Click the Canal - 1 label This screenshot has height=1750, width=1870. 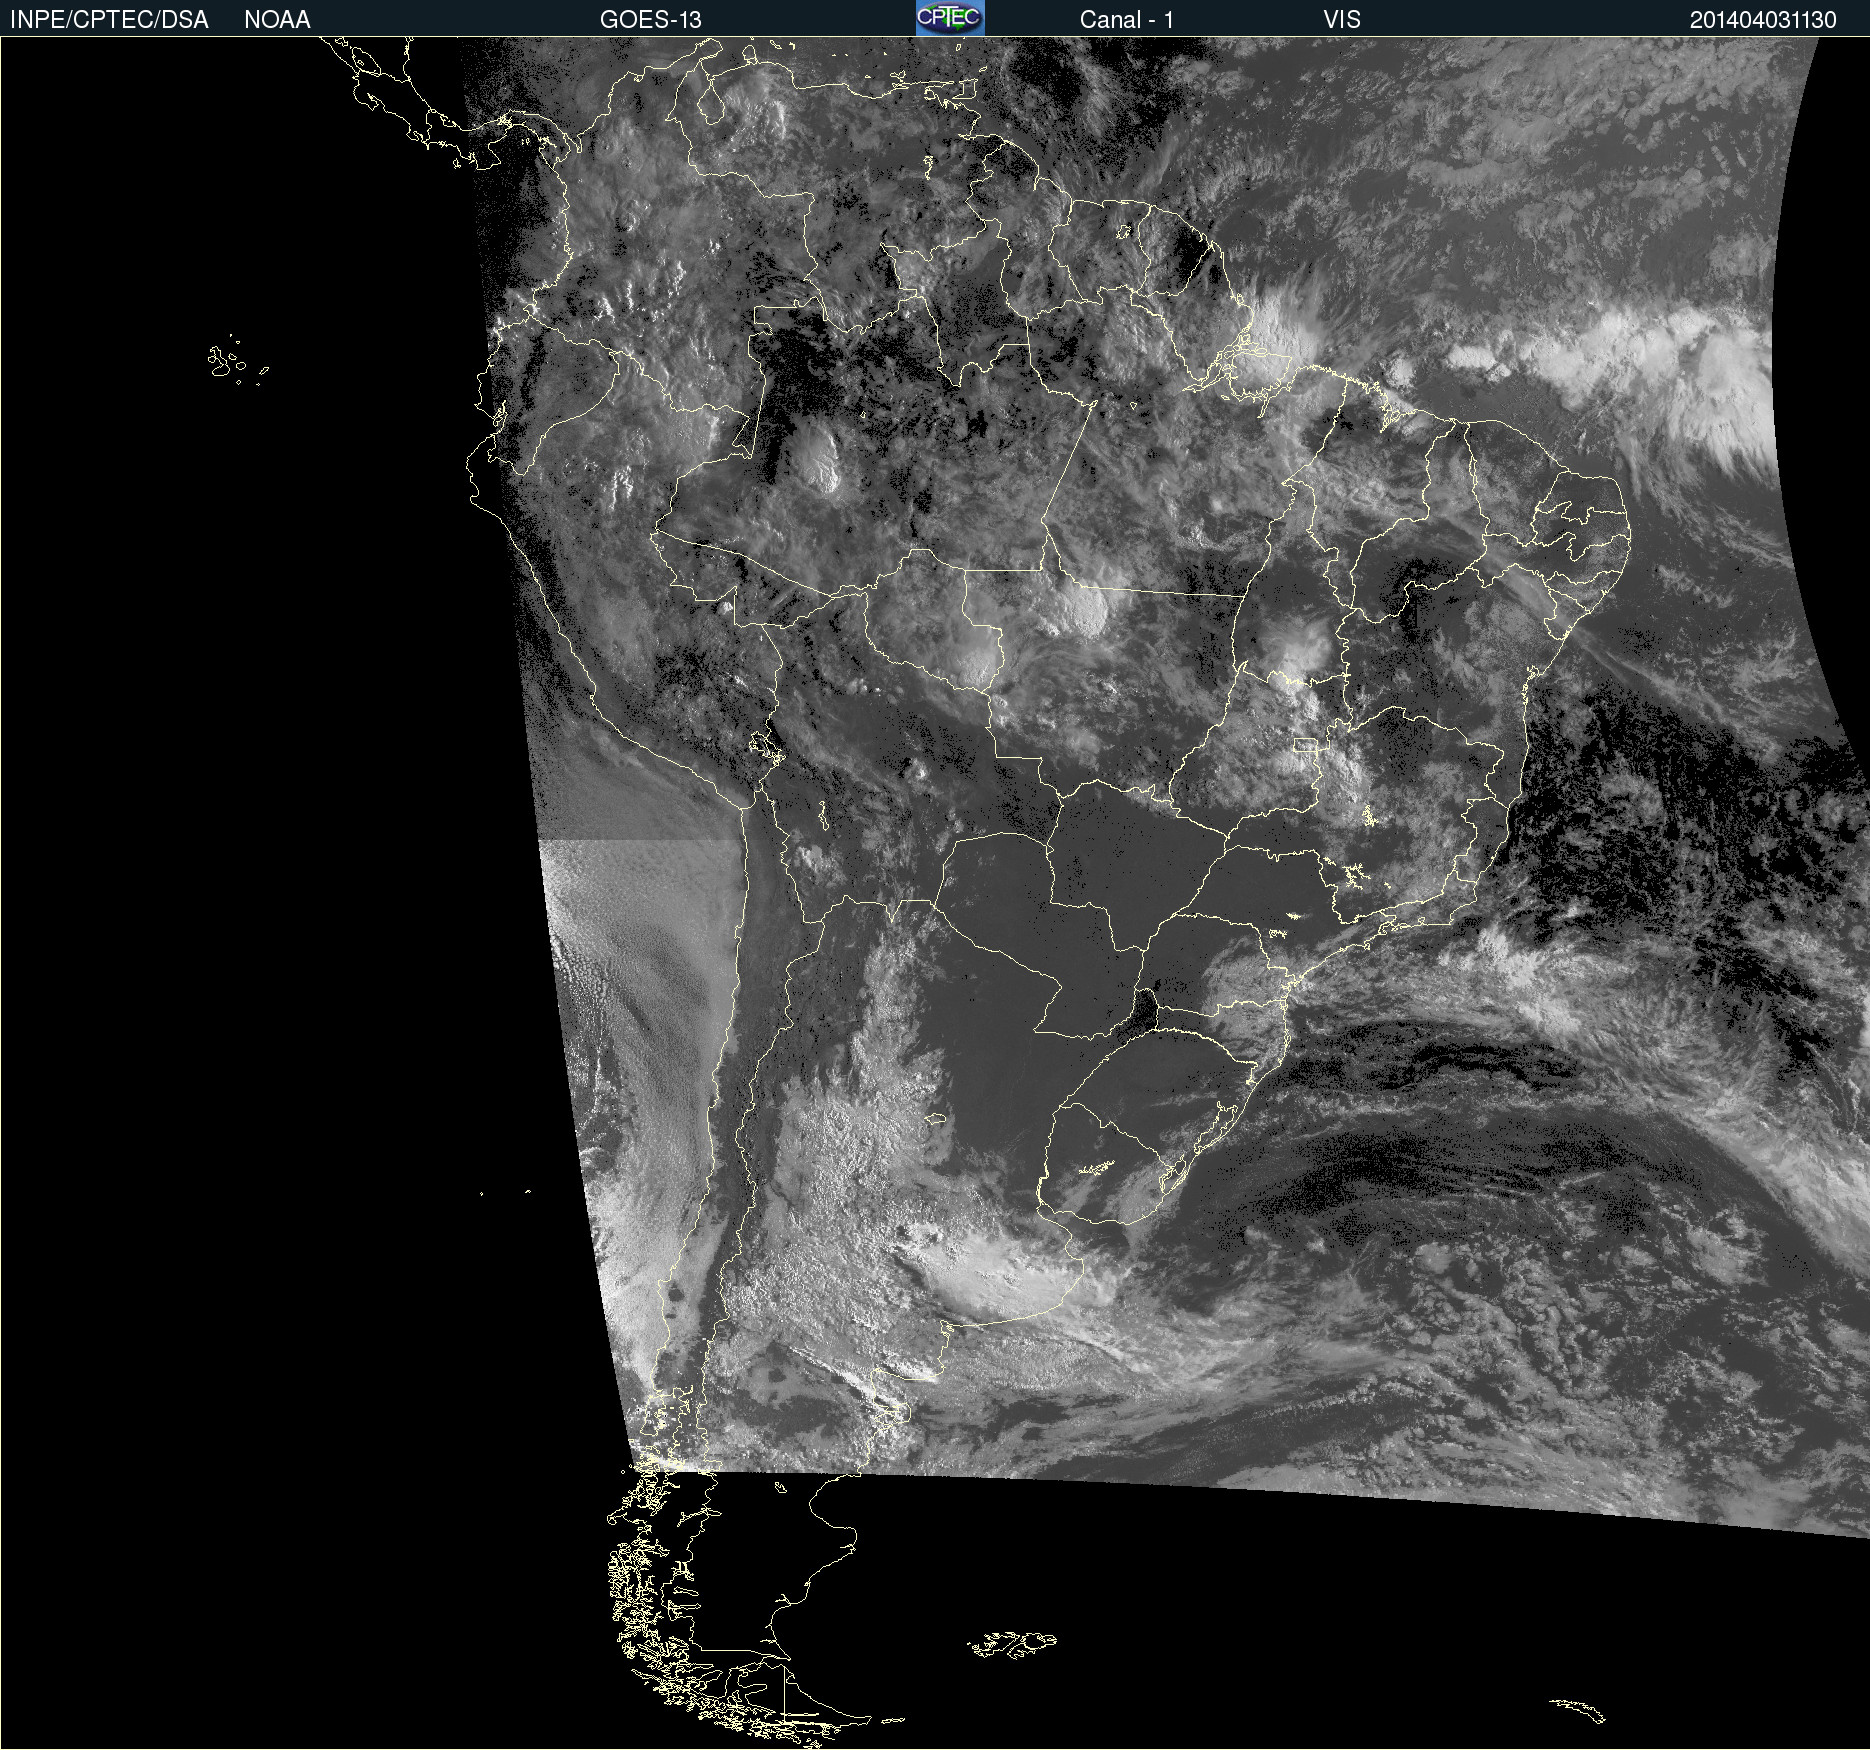tap(1126, 20)
